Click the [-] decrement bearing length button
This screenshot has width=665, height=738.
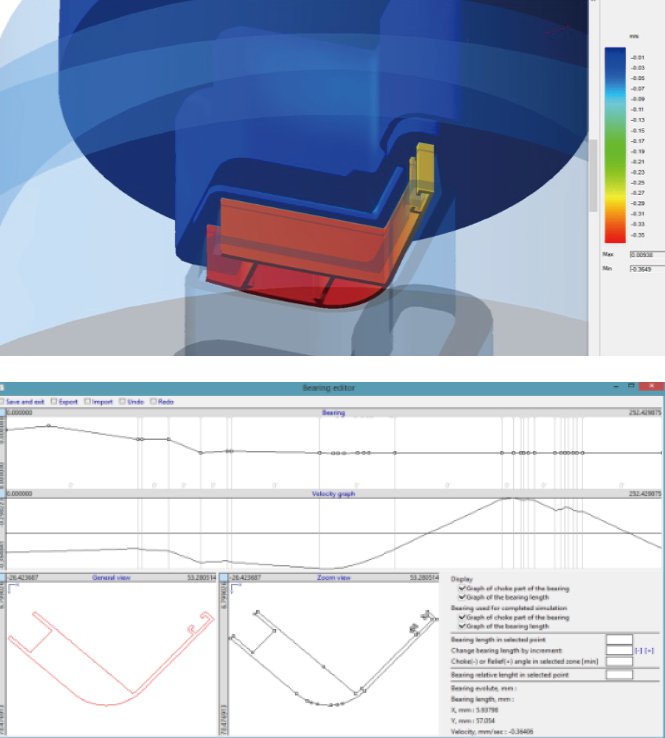(x=639, y=650)
